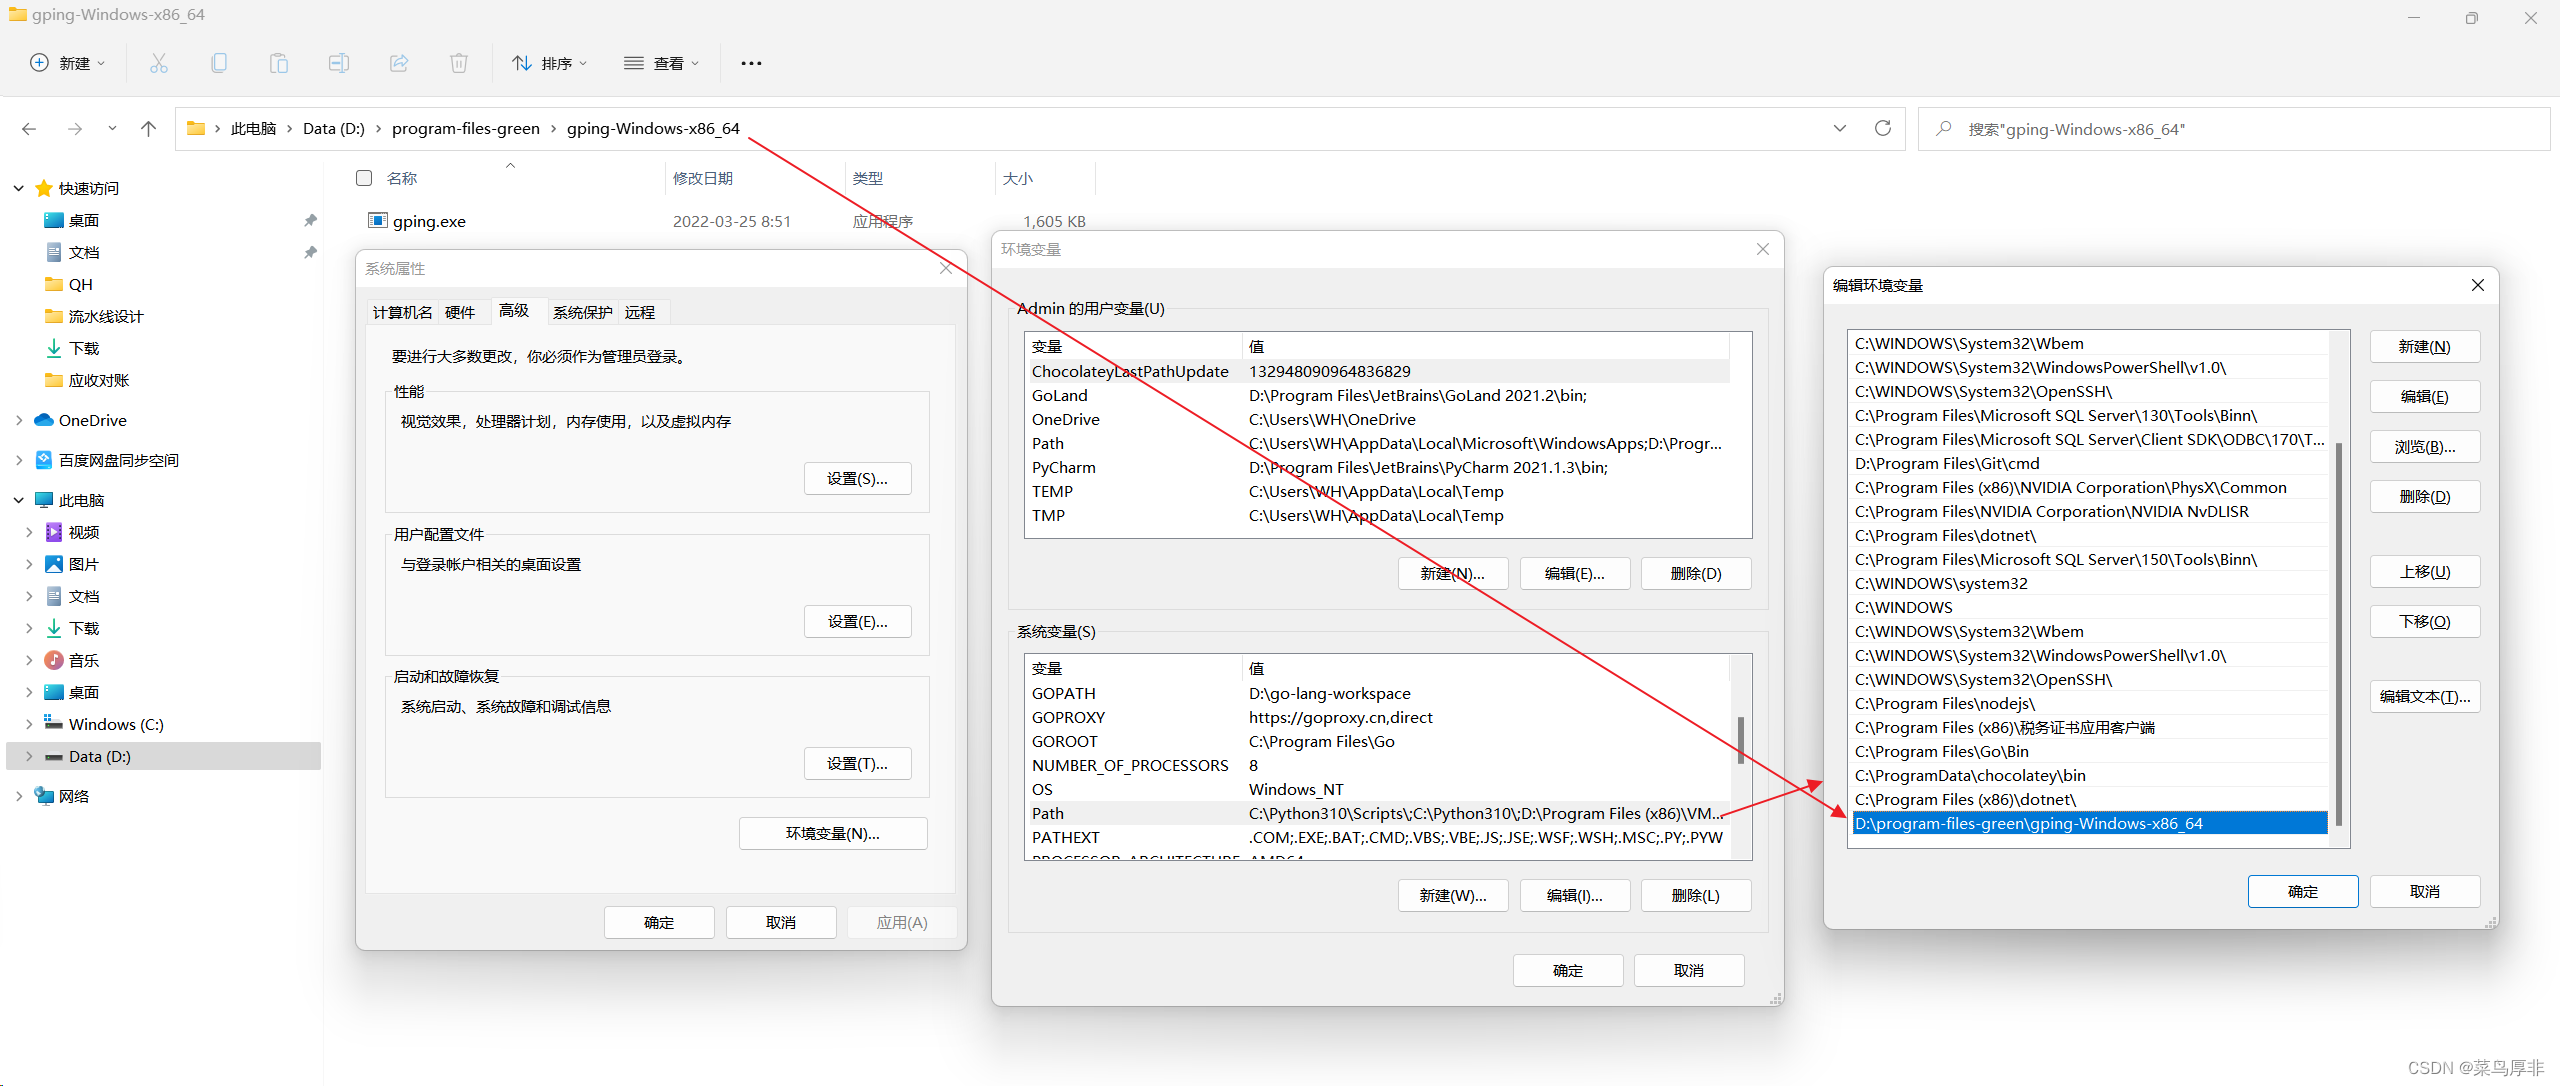The height and width of the screenshot is (1086, 2560).
Task: Switch to the 硬件 tab
Action: (460, 312)
